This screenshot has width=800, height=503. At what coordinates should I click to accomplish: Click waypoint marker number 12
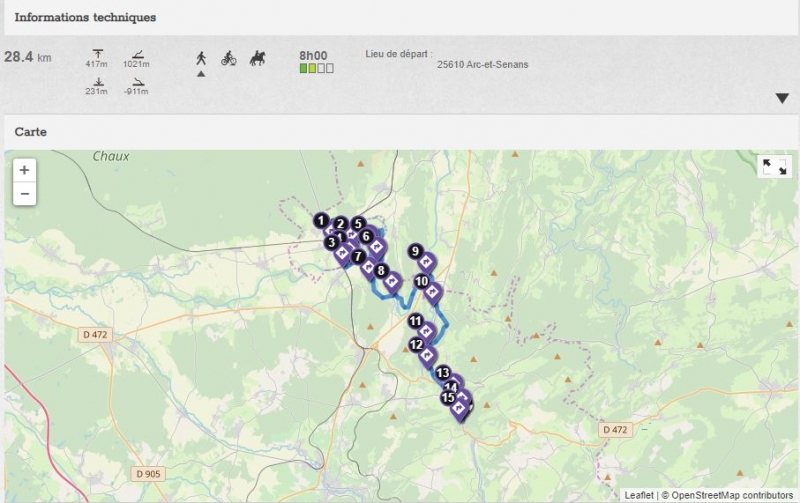416,344
